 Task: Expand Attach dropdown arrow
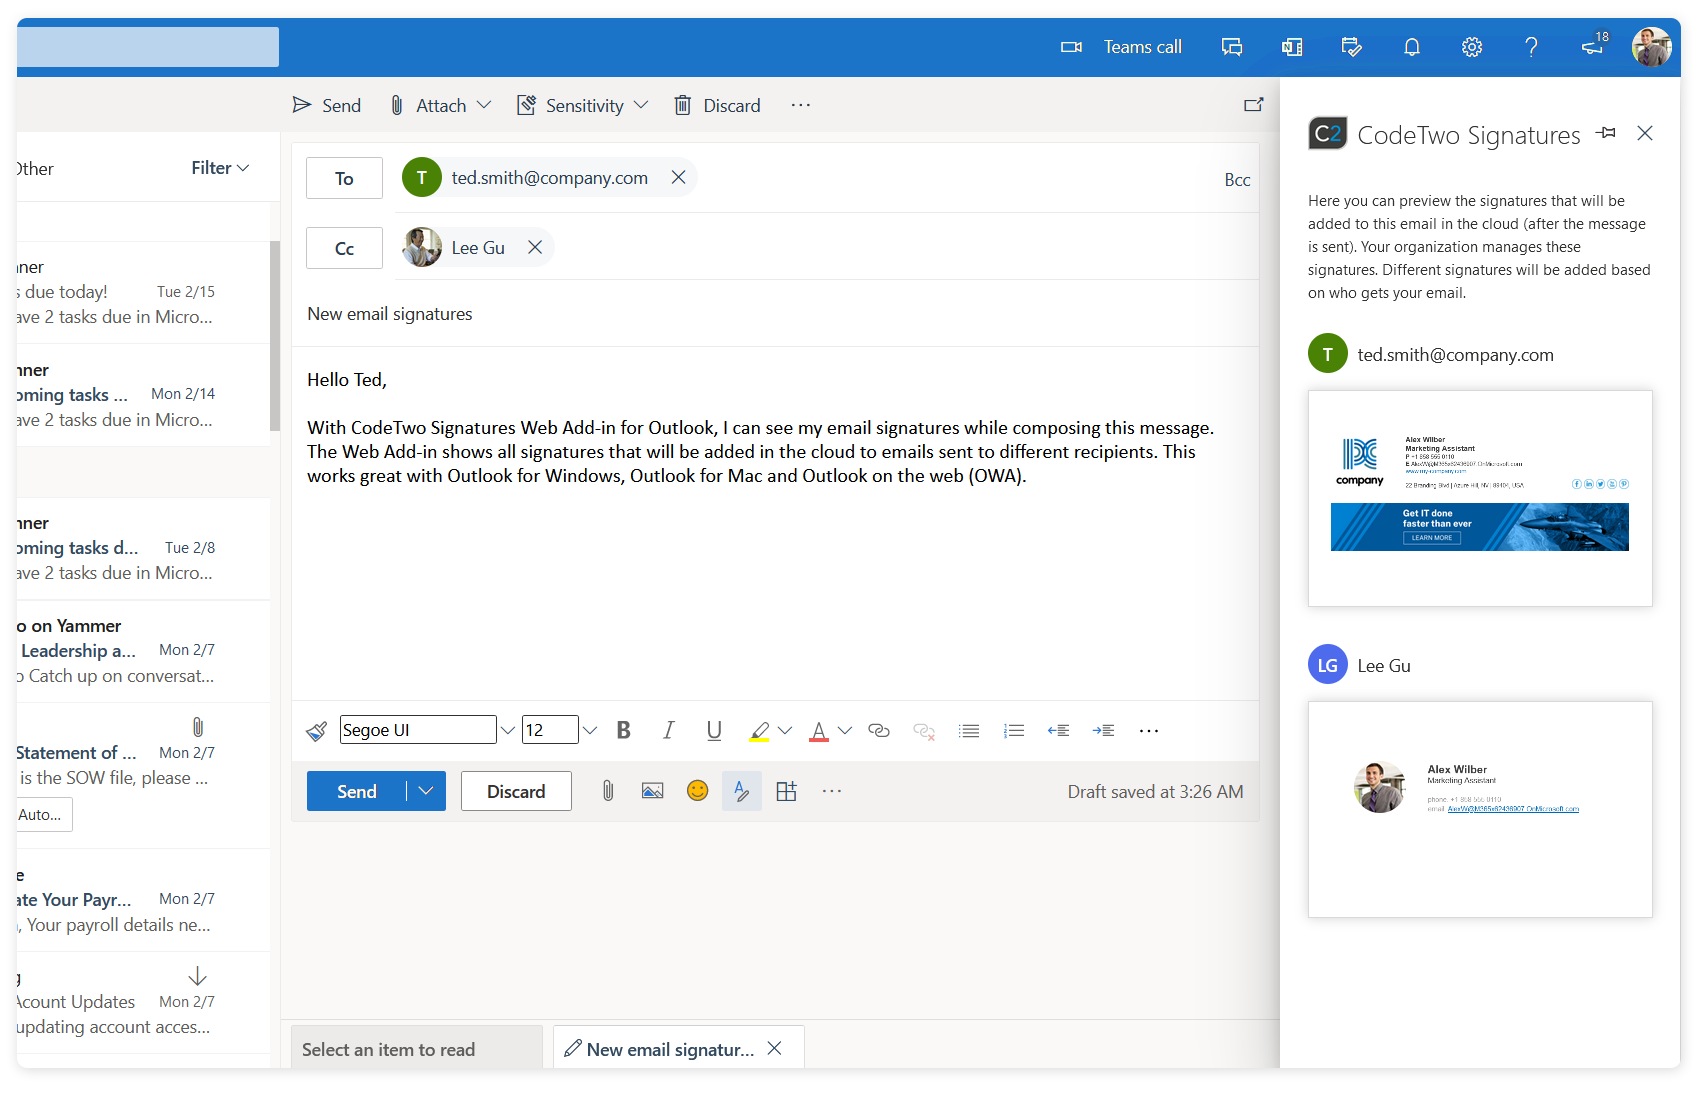tap(484, 105)
